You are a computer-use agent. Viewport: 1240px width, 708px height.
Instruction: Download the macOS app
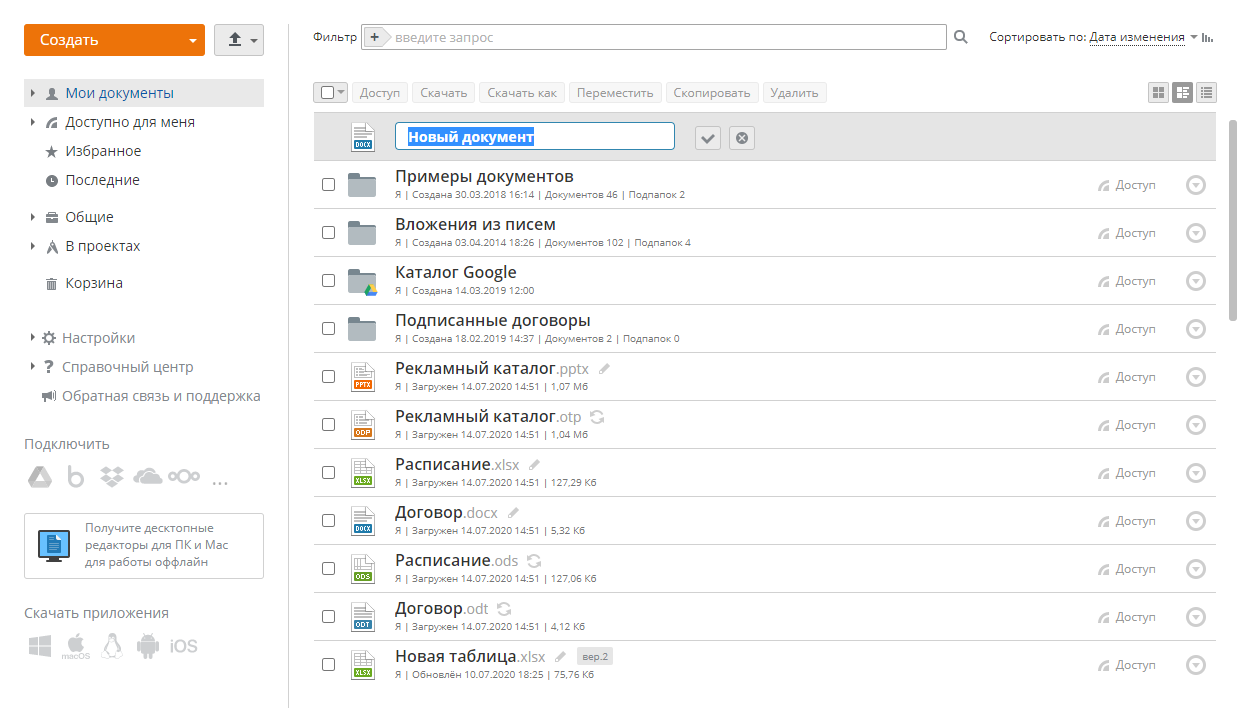tap(76, 647)
